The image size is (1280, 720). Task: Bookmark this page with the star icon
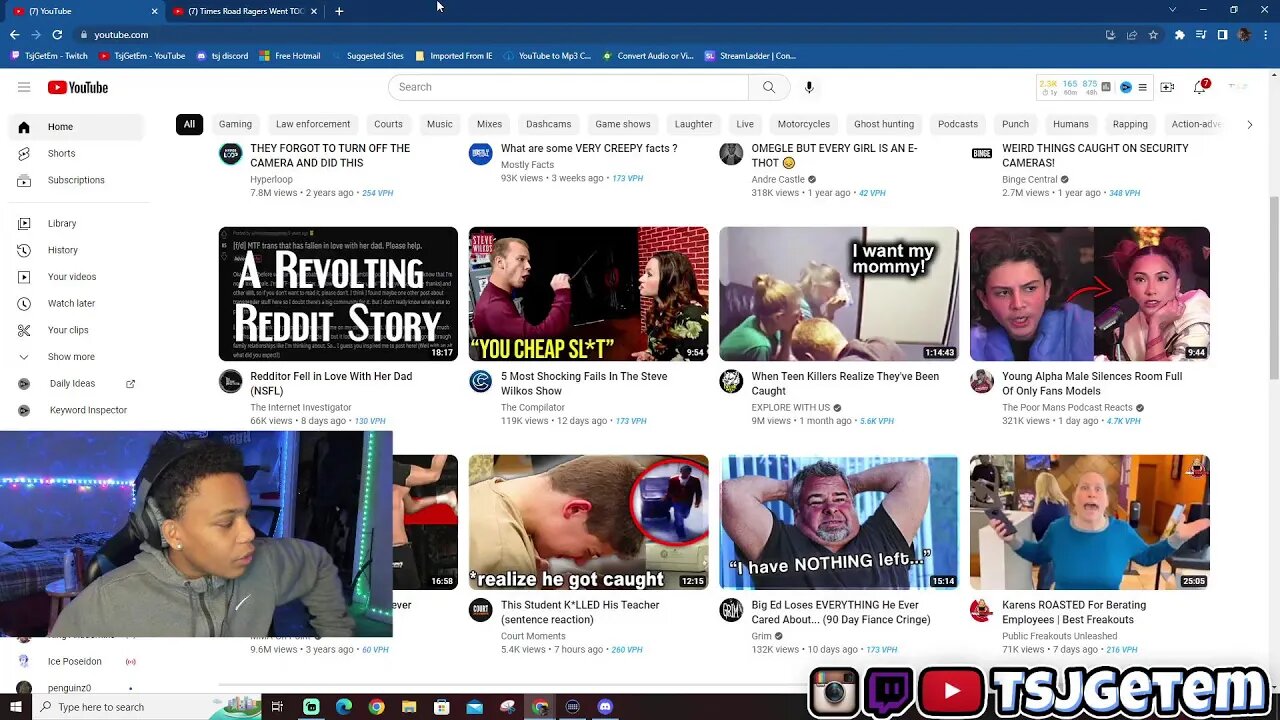pos(1153,35)
